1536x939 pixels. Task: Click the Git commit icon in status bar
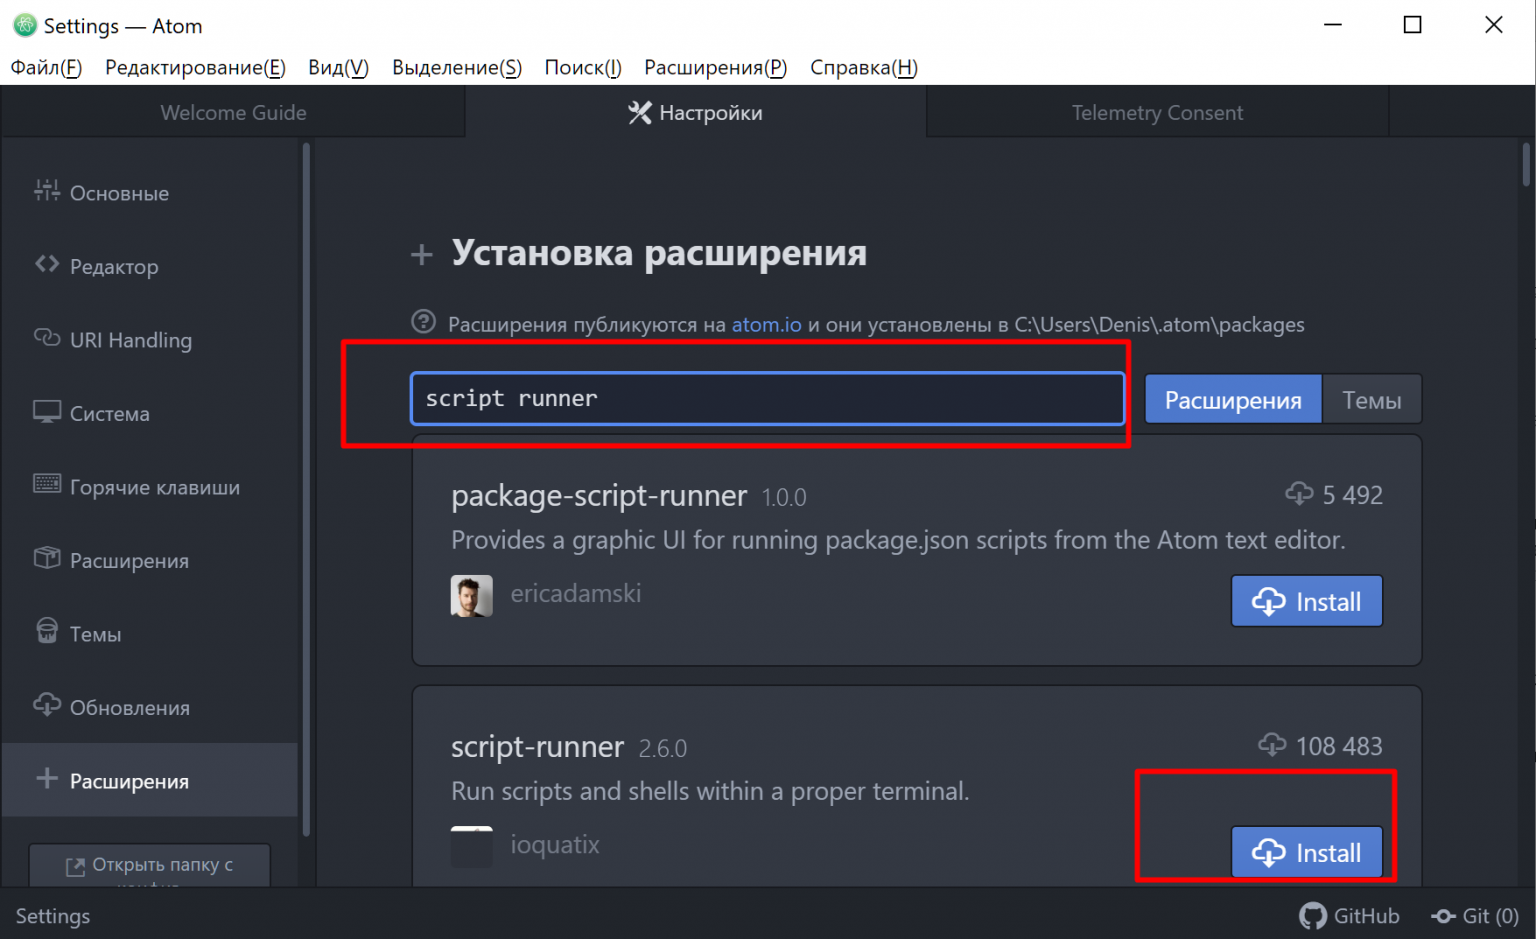pyautogui.click(x=1443, y=916)
